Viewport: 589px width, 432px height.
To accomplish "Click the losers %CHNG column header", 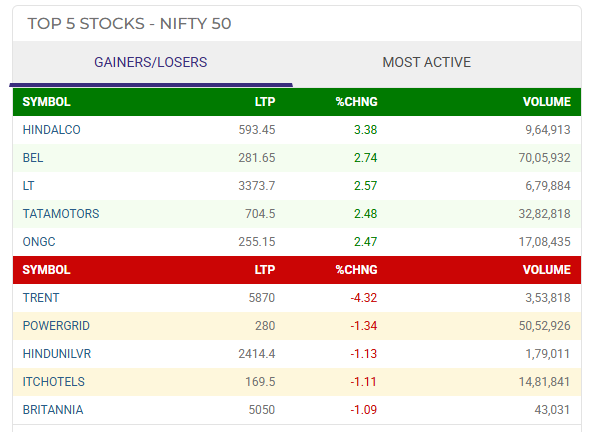I will click(x=356, y=270).
